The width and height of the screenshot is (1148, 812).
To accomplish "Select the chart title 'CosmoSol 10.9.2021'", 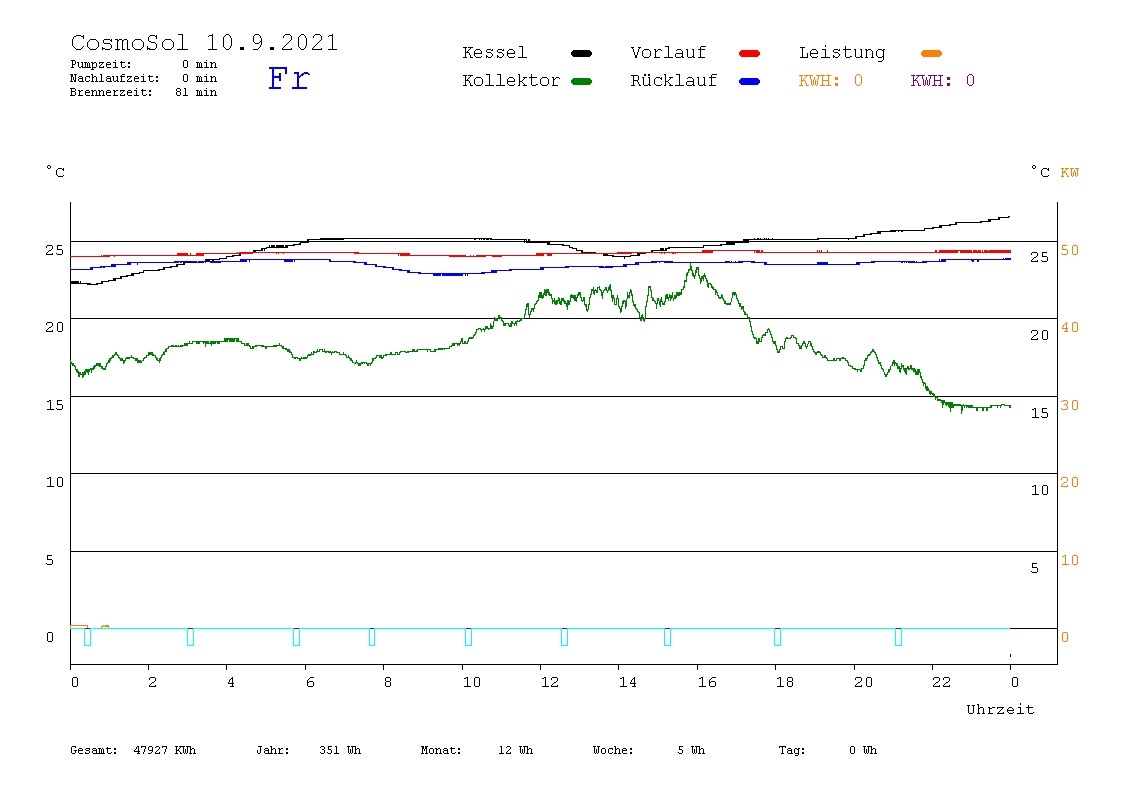I will (204, 42).
